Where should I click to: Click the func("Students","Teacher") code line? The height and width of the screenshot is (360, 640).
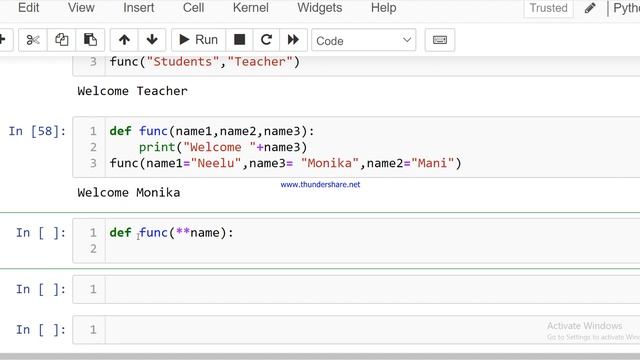click(204, 62)
